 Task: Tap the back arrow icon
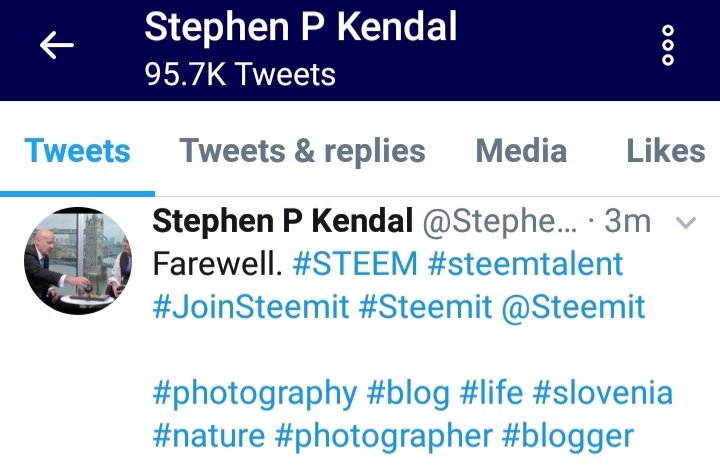point(56,45)
